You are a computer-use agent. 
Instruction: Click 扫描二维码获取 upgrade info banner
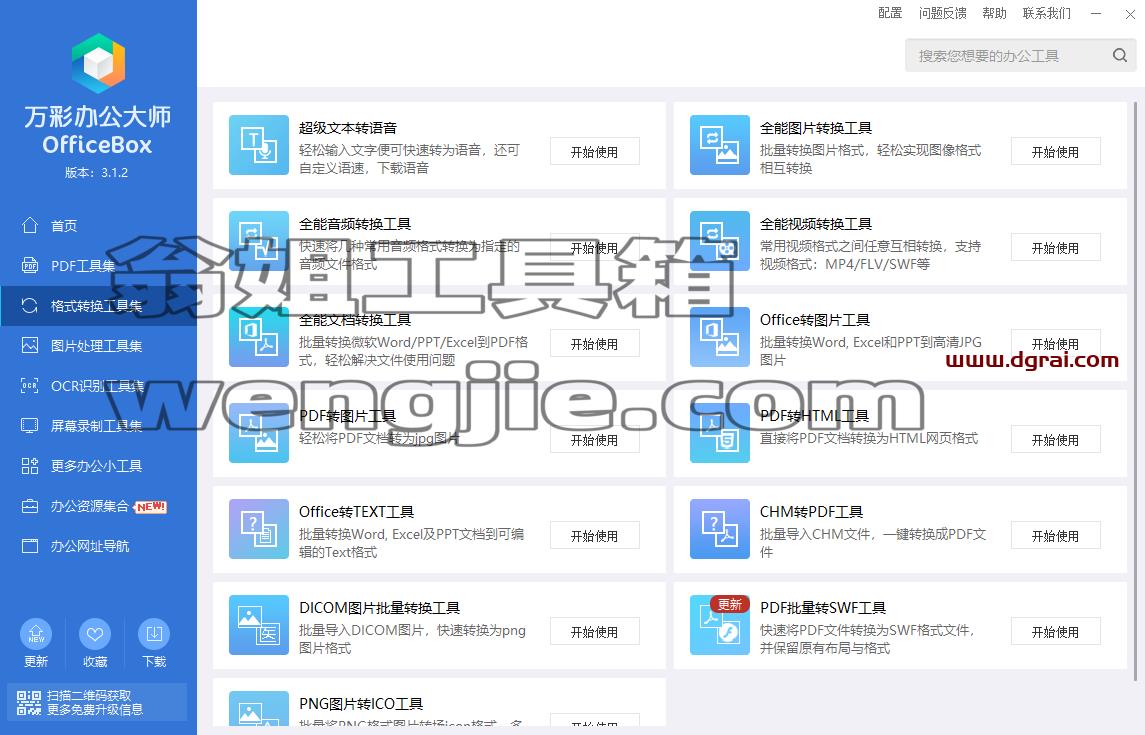pos(96,702)
